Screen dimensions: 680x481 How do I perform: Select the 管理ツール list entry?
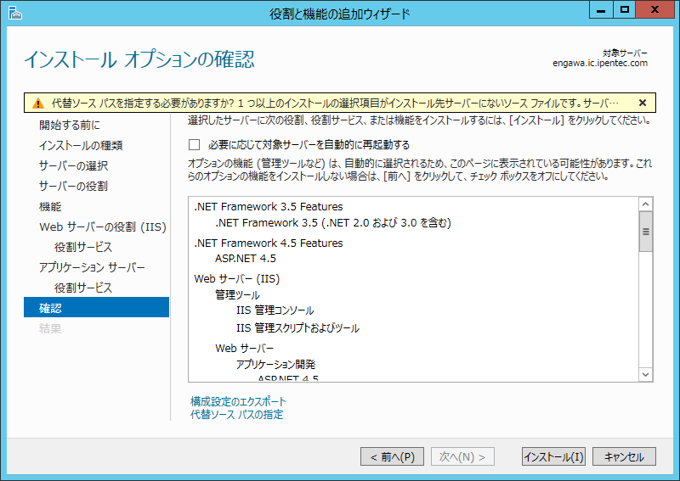[237, 295]
